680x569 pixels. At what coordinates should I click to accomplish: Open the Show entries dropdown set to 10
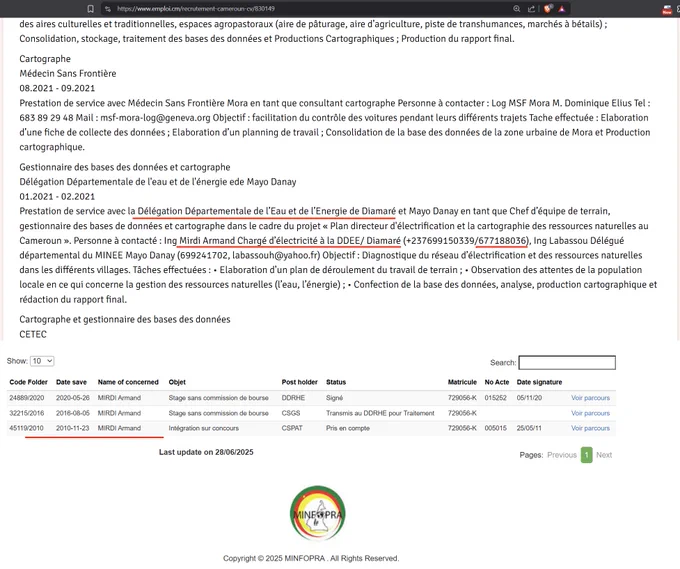pyautogui.click(x=42, y=361)
